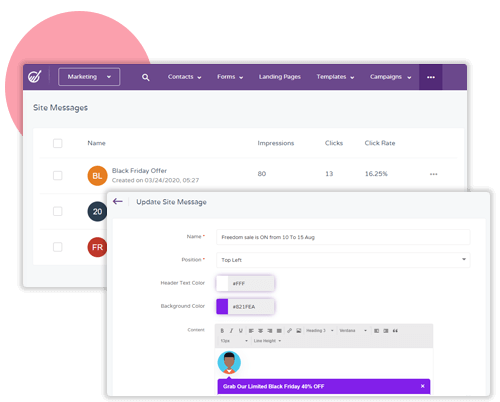Toggle bold formatting in content editor
500x402 pixels.
click(222, 331)
